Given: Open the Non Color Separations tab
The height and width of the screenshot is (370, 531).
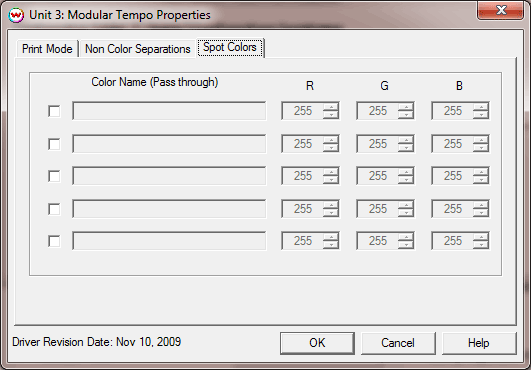Looking at the screenshot, I should click(x=137, y=49).
